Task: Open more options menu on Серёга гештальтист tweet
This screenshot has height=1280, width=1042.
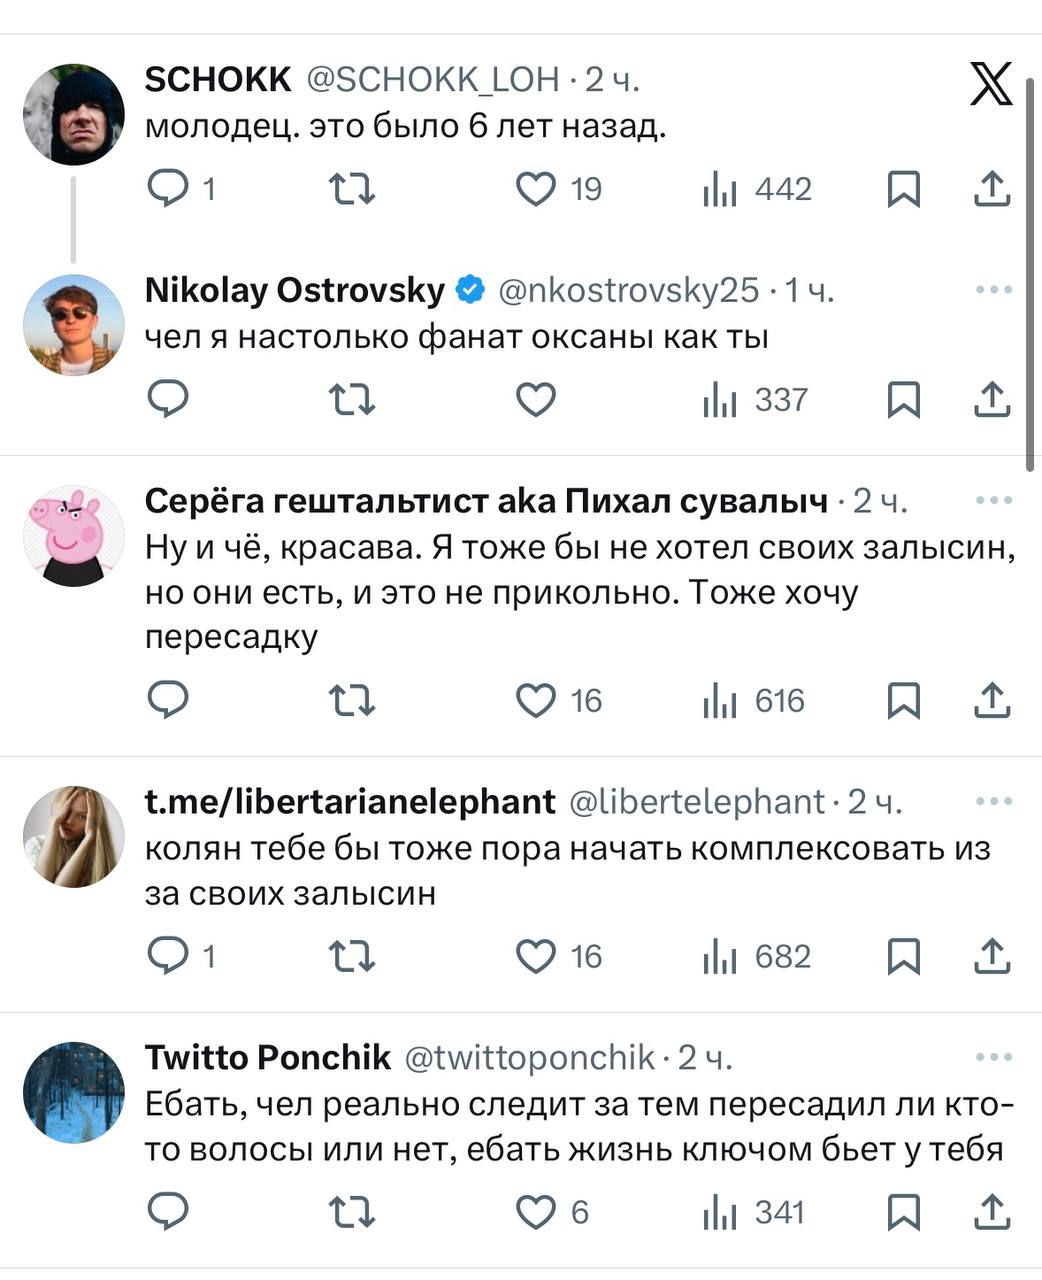Action: click(993, 500)
